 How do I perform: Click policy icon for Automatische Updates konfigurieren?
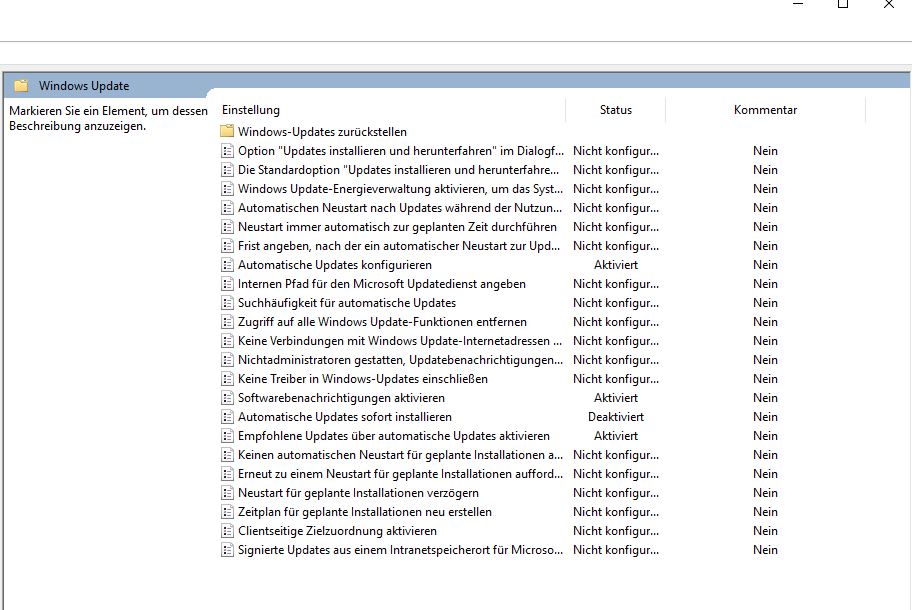(227, 265)
